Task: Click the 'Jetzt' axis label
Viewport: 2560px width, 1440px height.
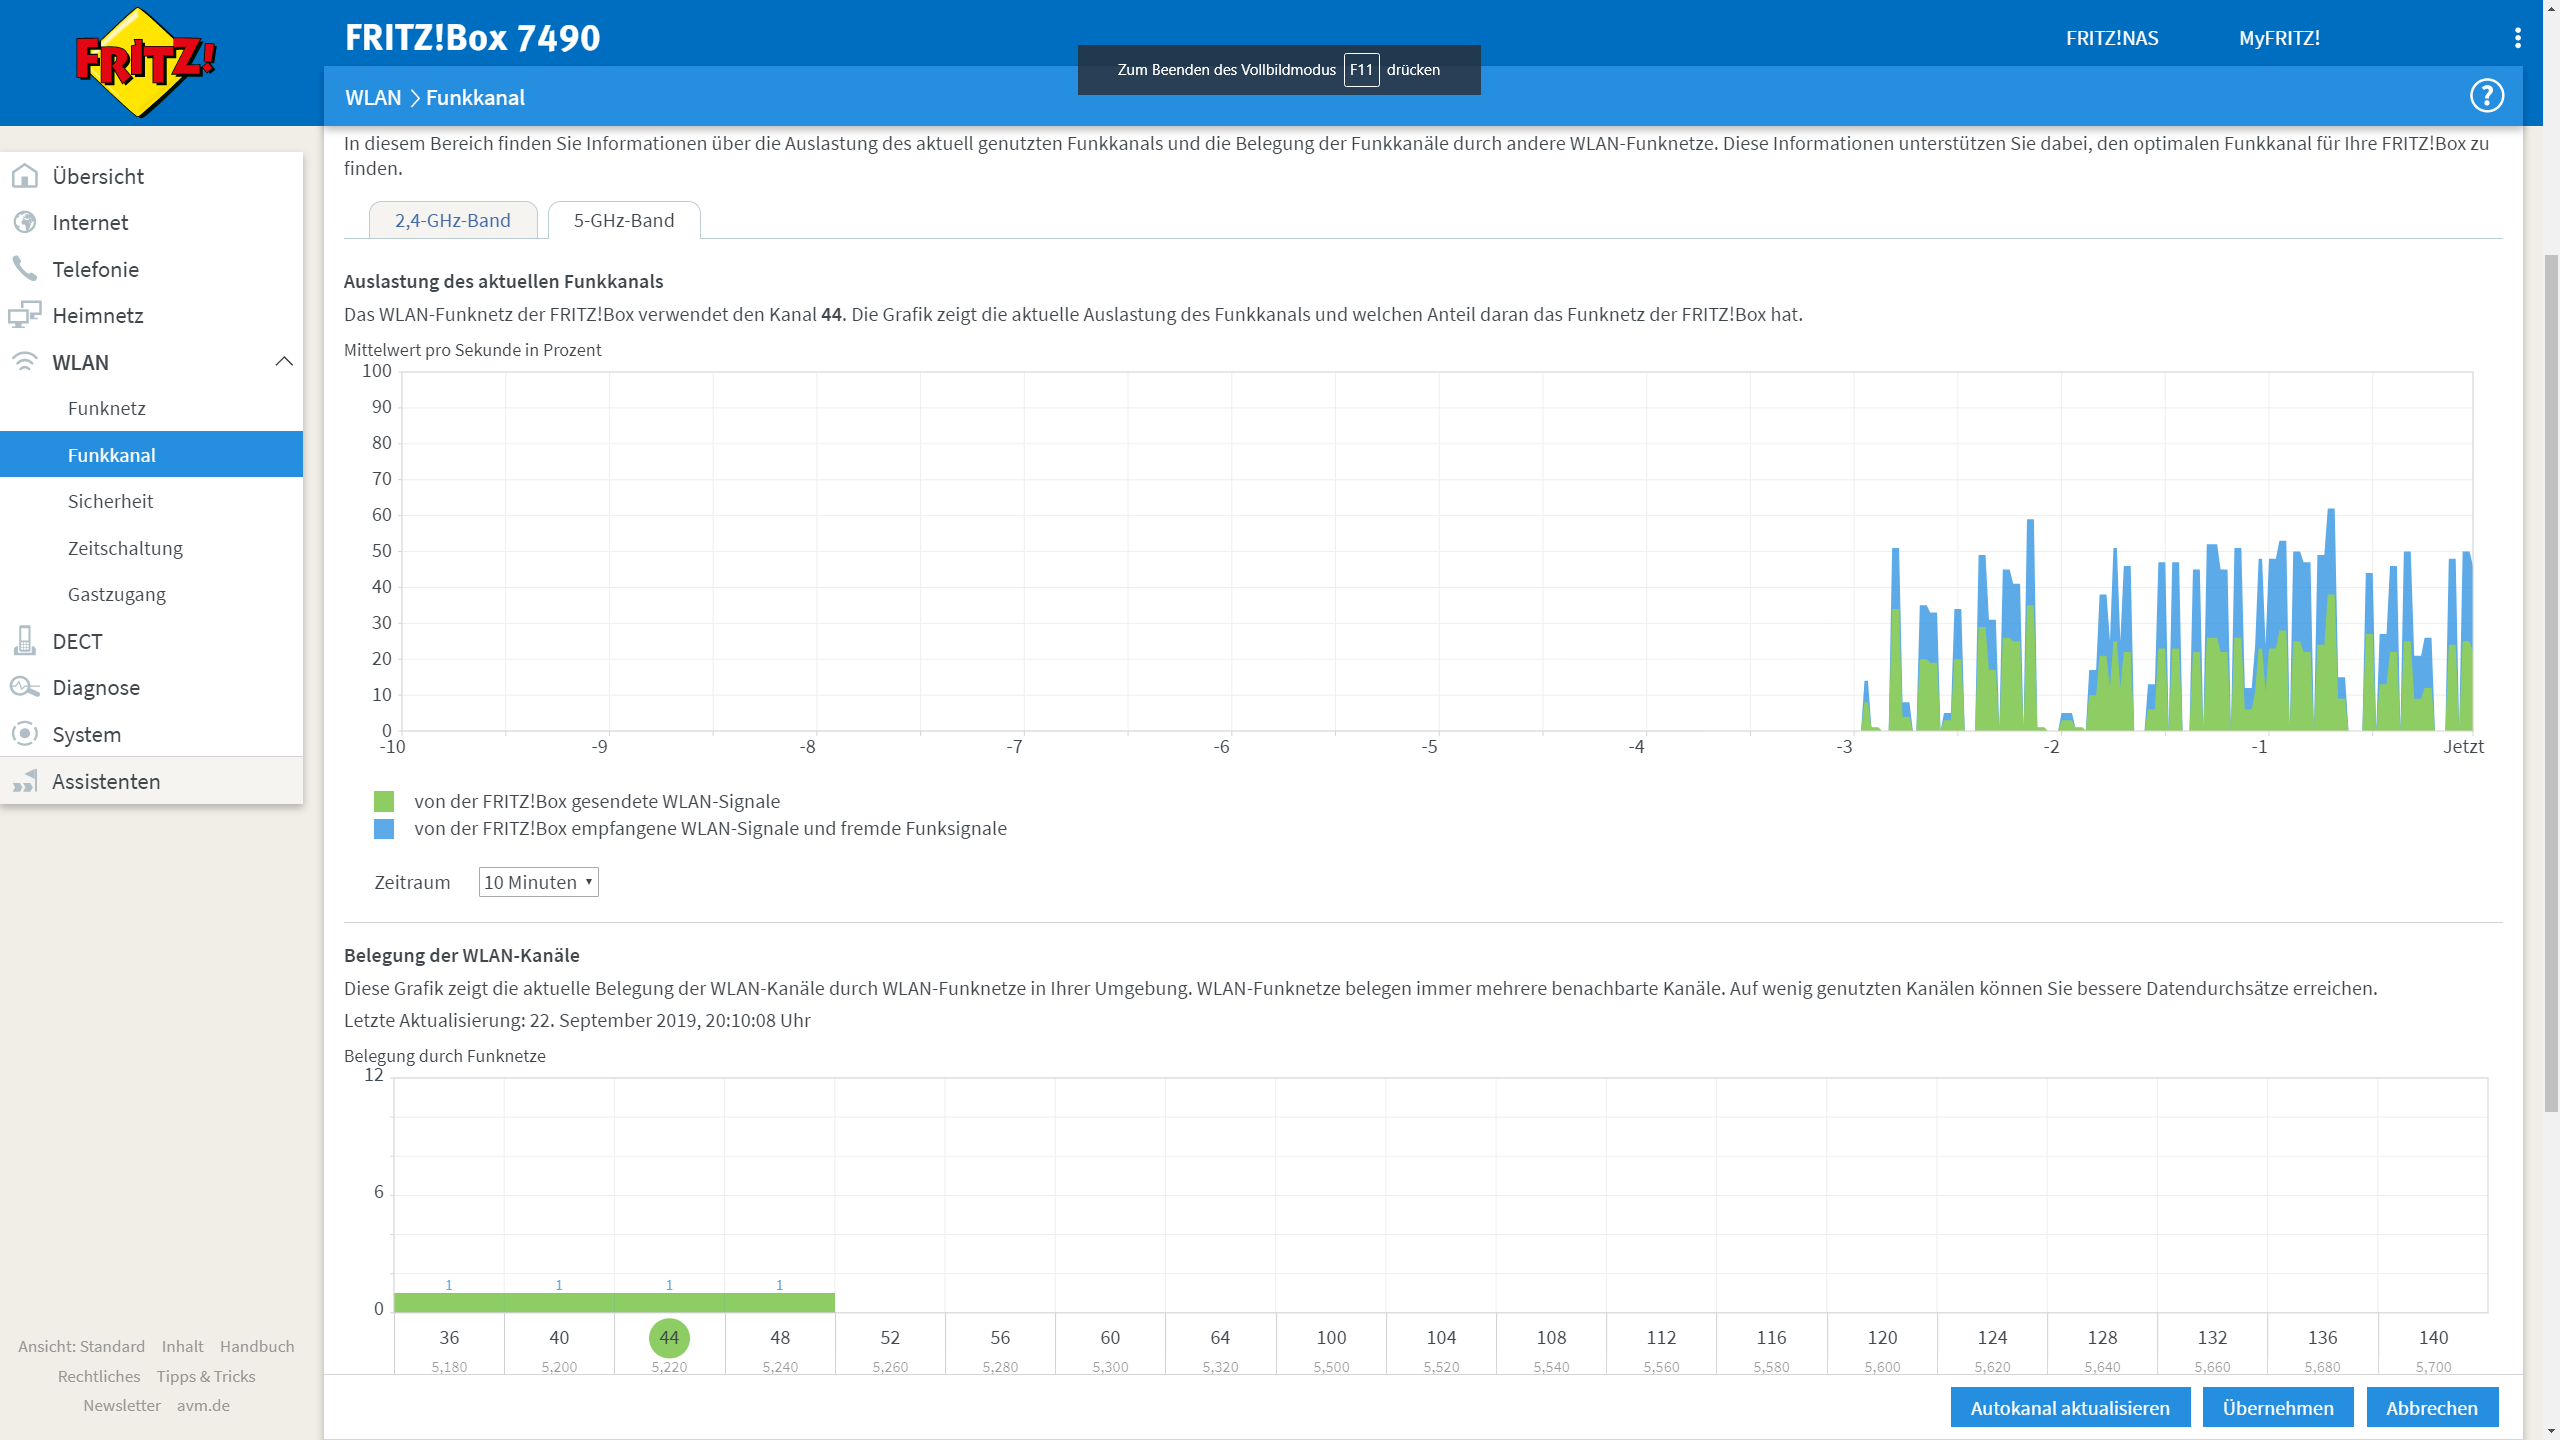Action: point(2463,746)
